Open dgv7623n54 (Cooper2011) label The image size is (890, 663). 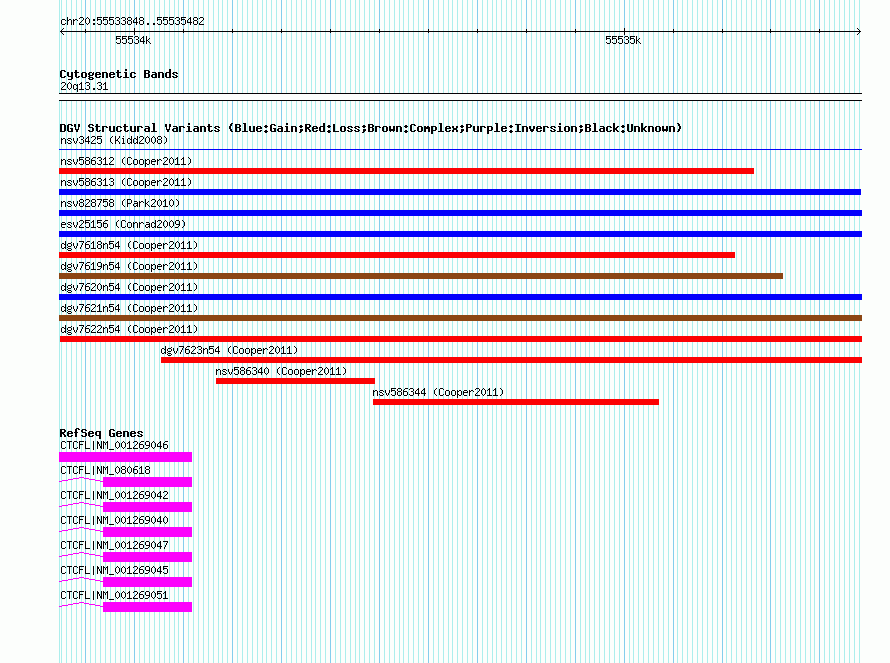[229, 350]
